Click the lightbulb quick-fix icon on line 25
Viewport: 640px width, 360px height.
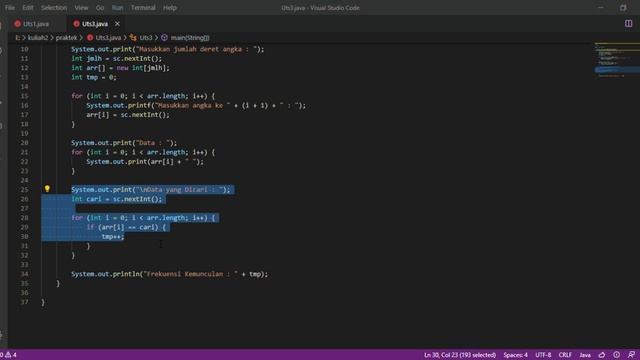tap(47, 189)
